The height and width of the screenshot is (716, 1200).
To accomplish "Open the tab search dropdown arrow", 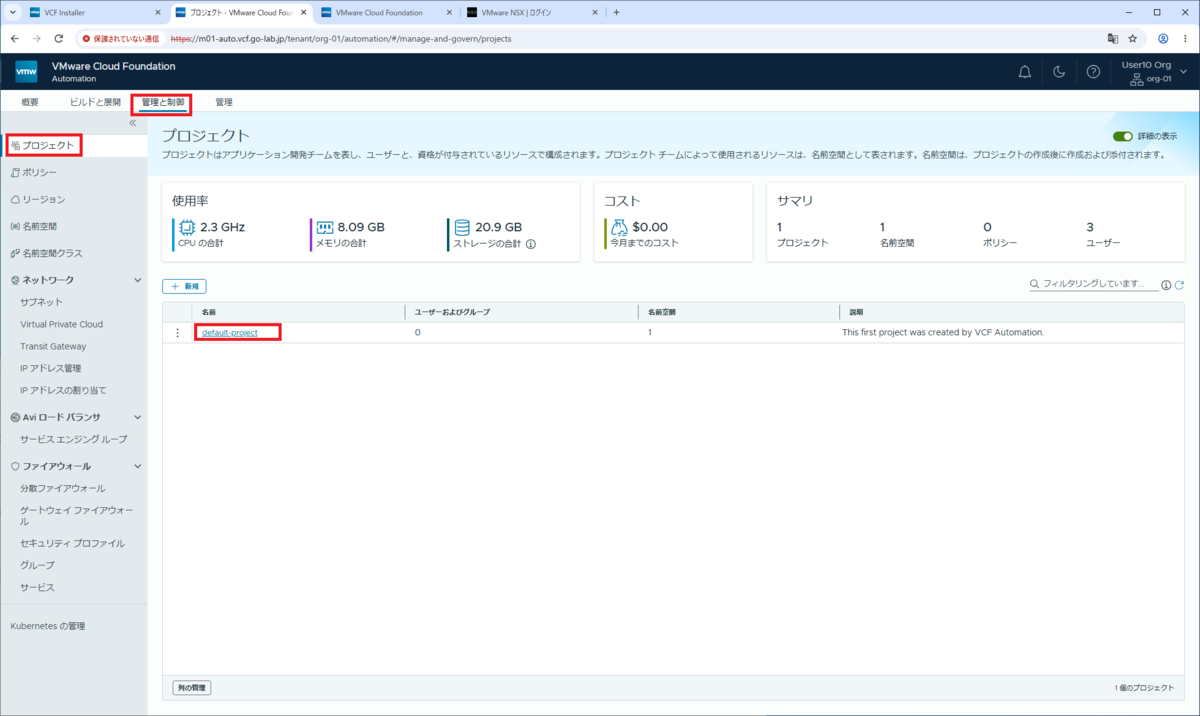I will (12, 13).
